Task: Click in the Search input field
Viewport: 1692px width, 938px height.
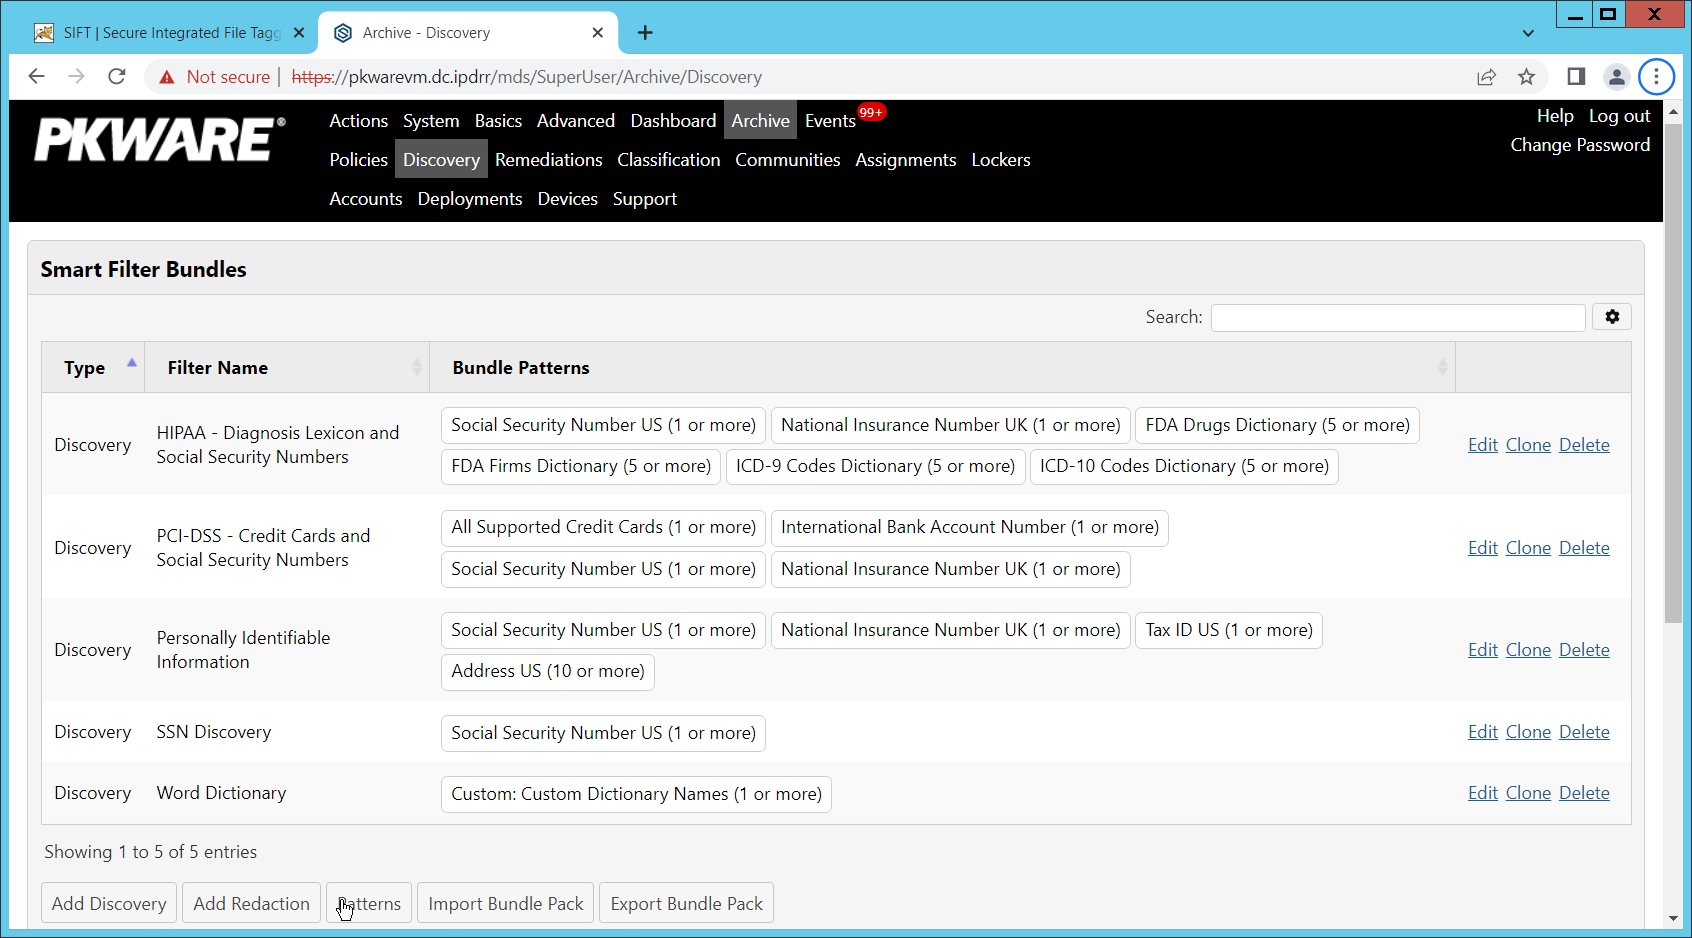Action: (x=1397, y=318)
